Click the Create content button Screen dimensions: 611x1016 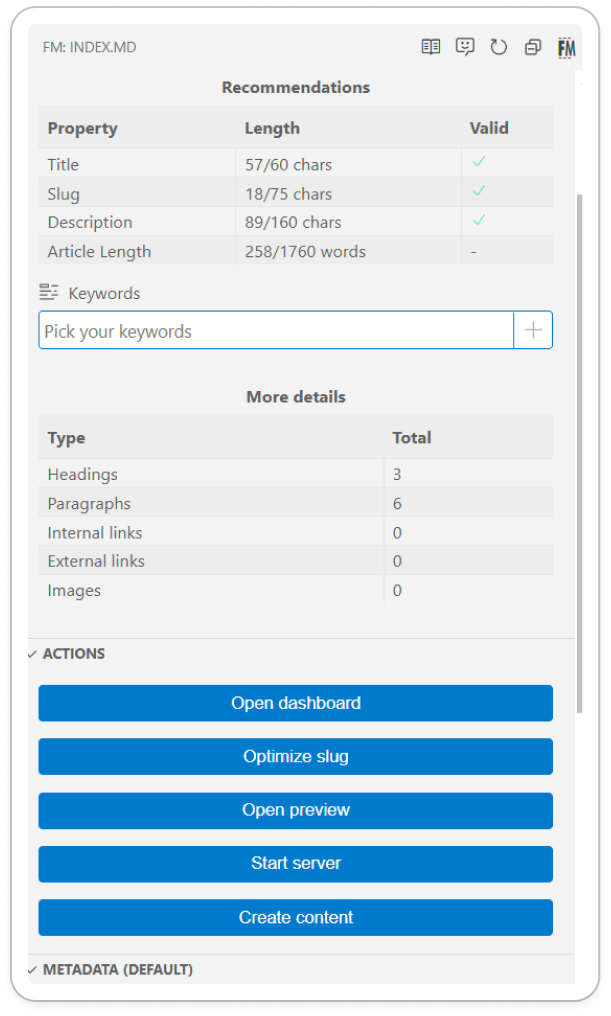(x=295, y=917)
